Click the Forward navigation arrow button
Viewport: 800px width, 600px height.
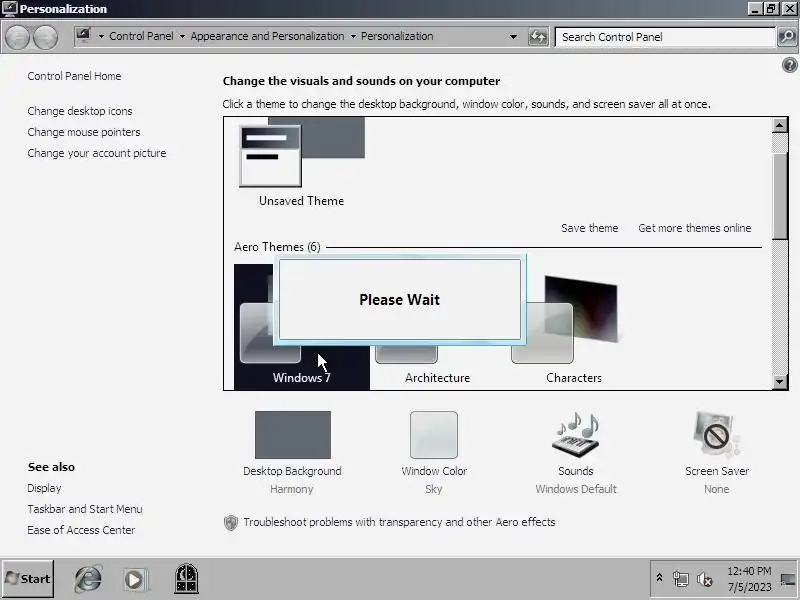(45, 37)
